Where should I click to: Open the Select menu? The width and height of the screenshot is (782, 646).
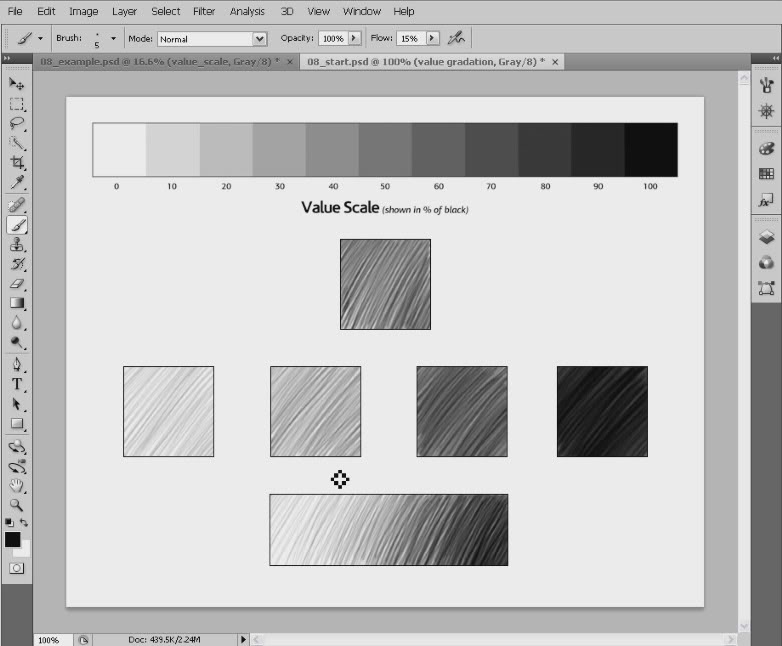click(x=166, y=11)
